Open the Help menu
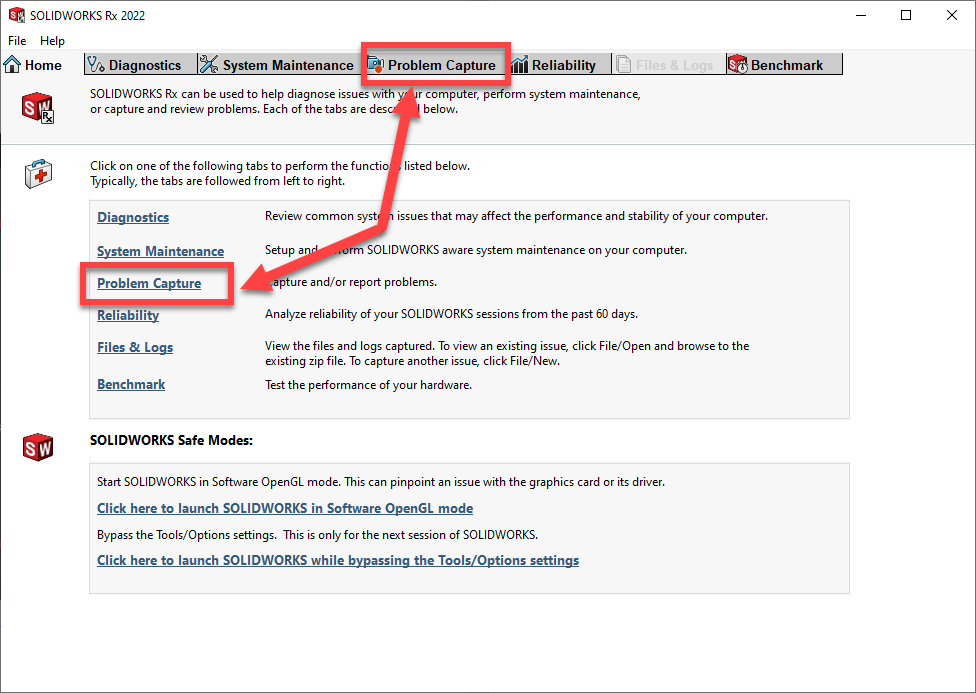This screenshot has height=693, width=976. (x=52, y=41)
